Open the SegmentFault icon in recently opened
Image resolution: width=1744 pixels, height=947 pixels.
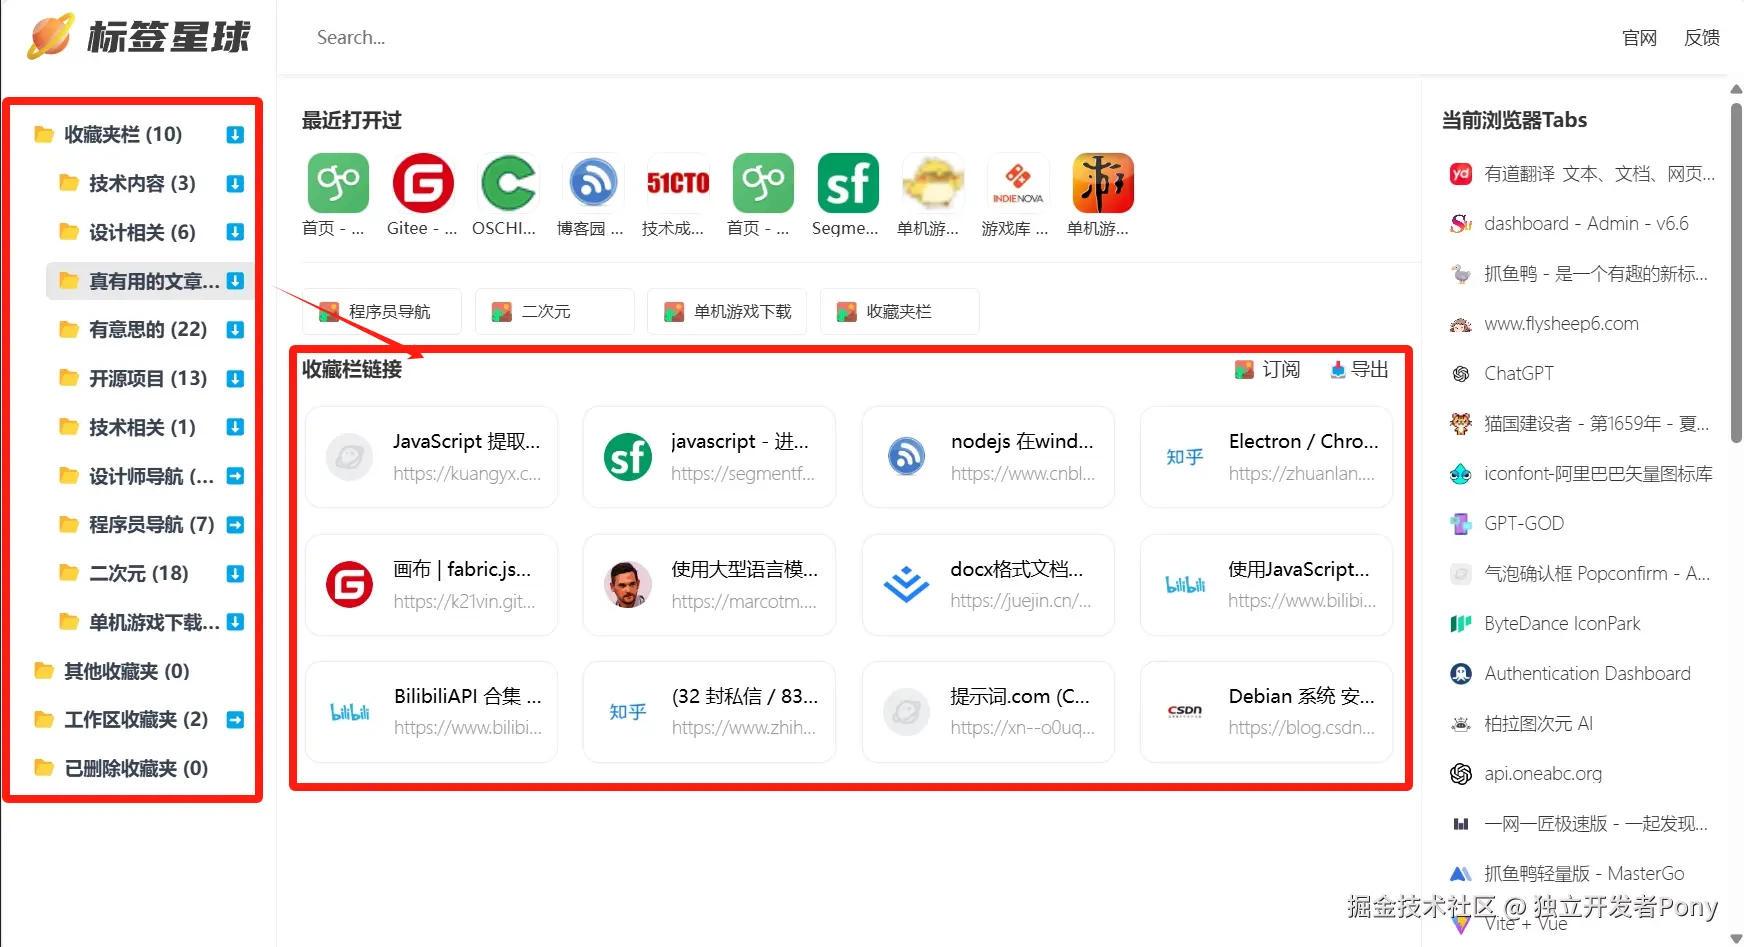click(848, 183)
